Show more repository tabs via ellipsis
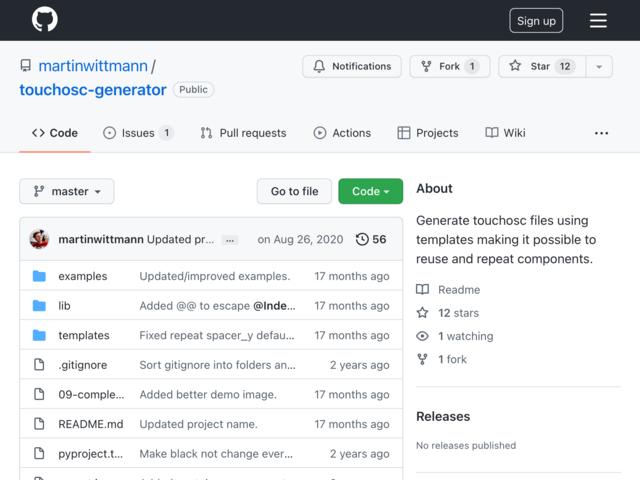This screenshot has height=480, width=640. point(601,133)
